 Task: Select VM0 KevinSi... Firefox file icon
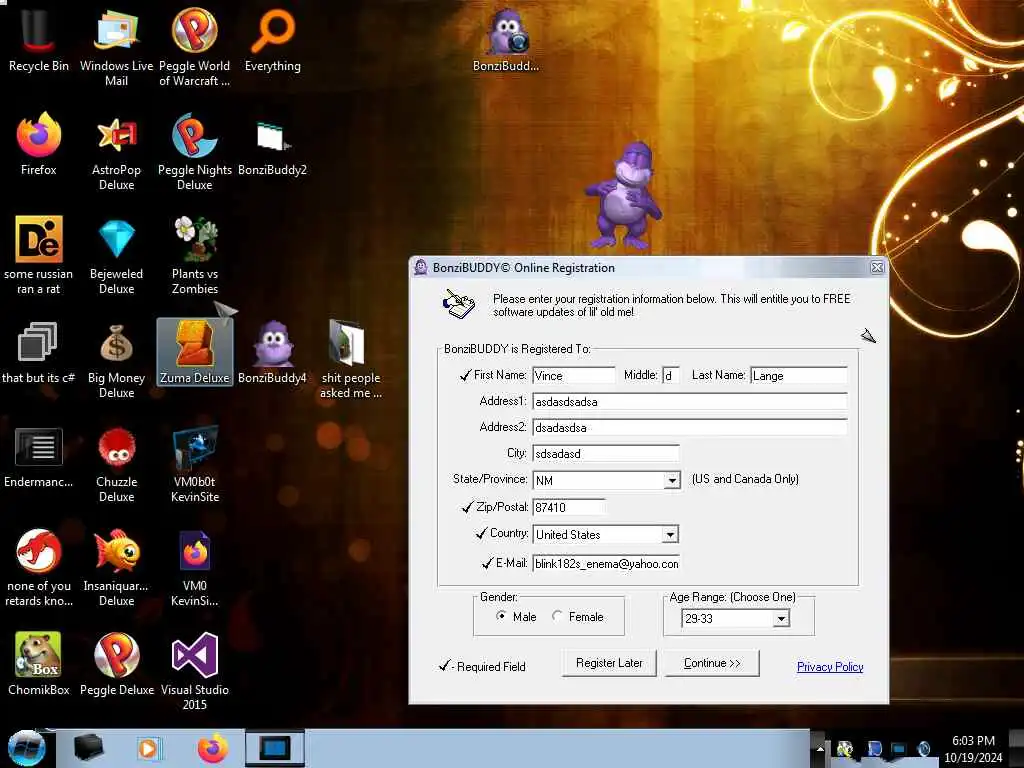pos(195,567)
